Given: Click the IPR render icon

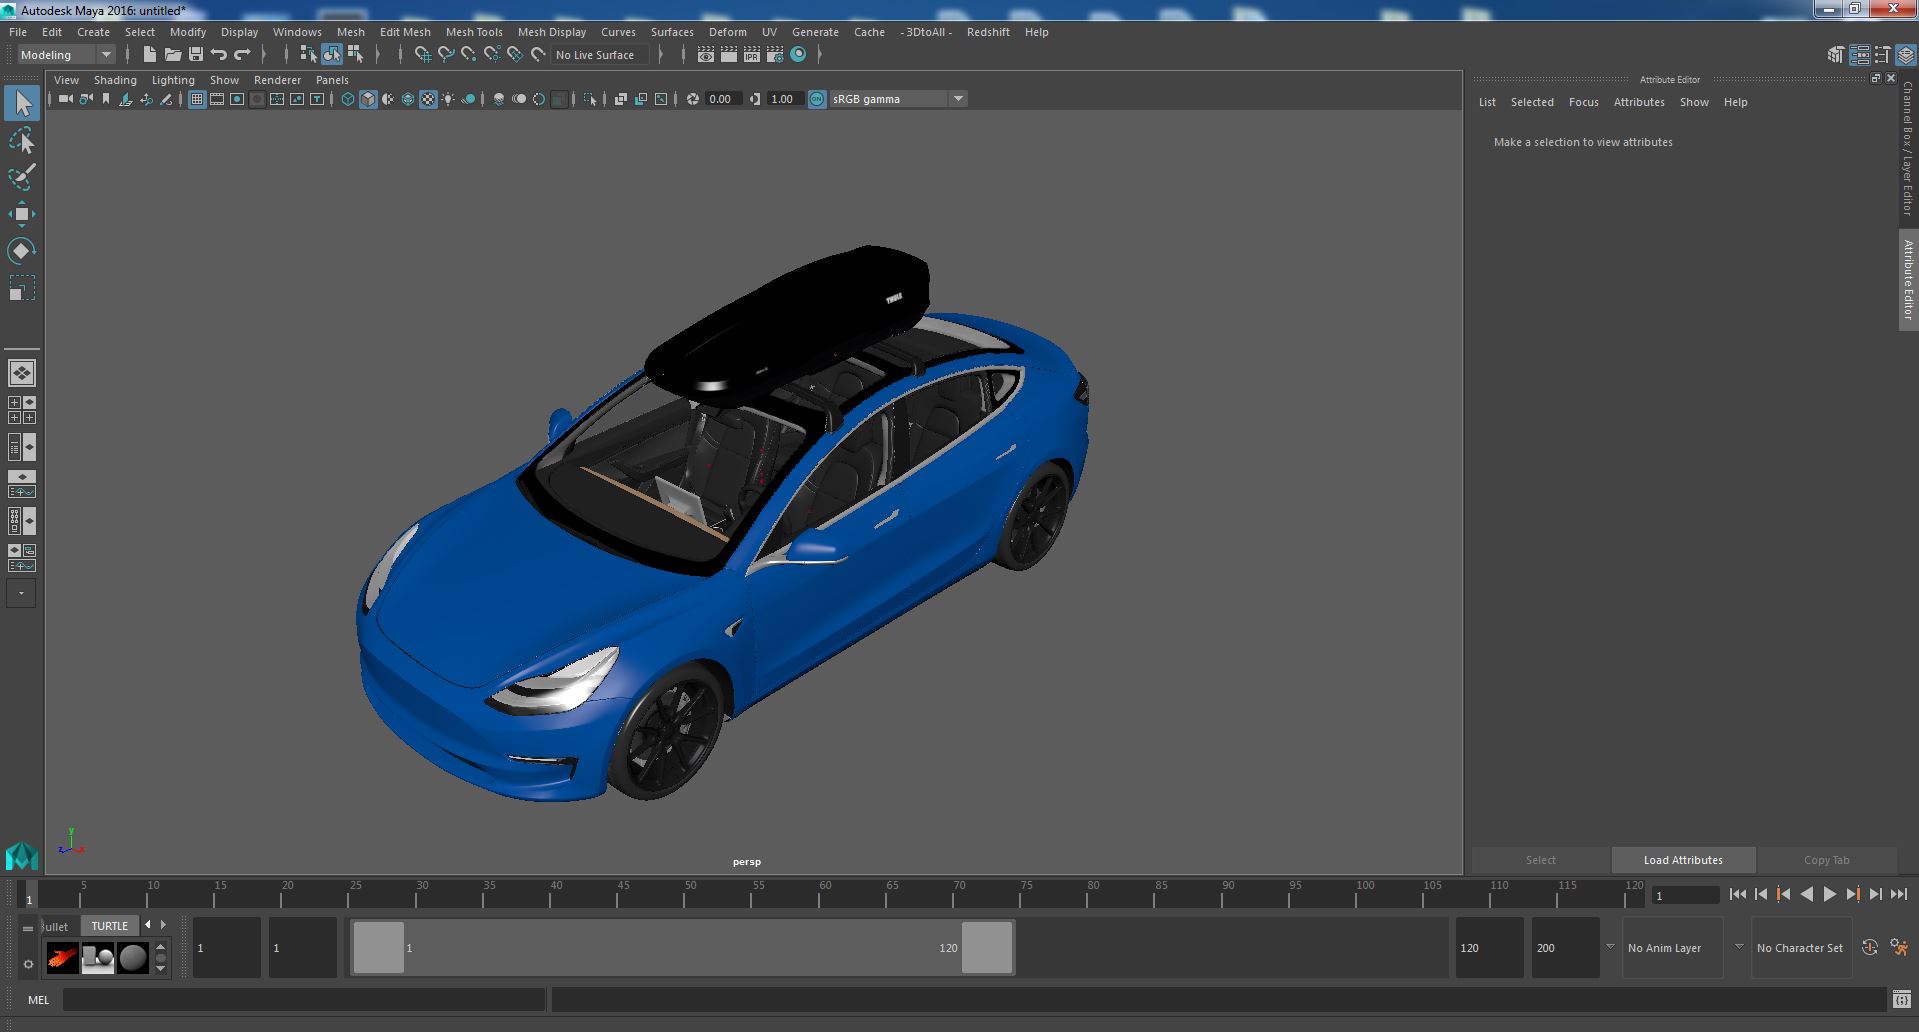Looking at the screenshot, I should point(751,55).
